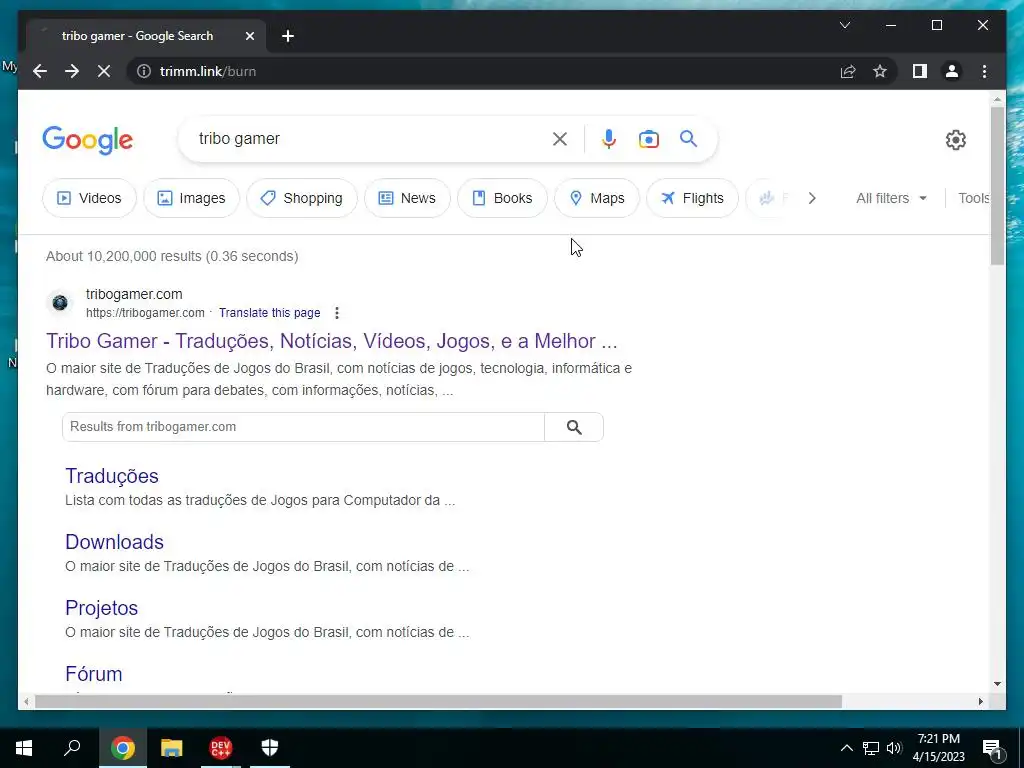
Task: Open File Explorer from taskbar
Action: [x=172, y=748]
